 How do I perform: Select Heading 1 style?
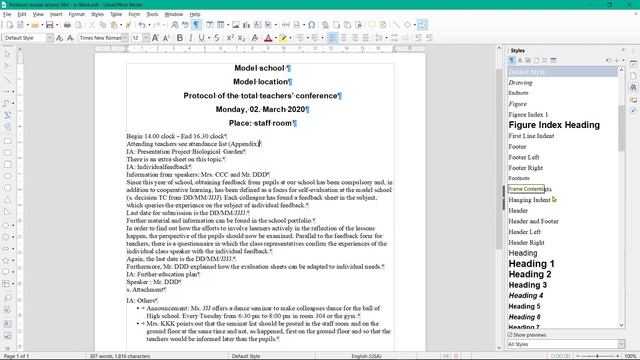click(531, 264)
